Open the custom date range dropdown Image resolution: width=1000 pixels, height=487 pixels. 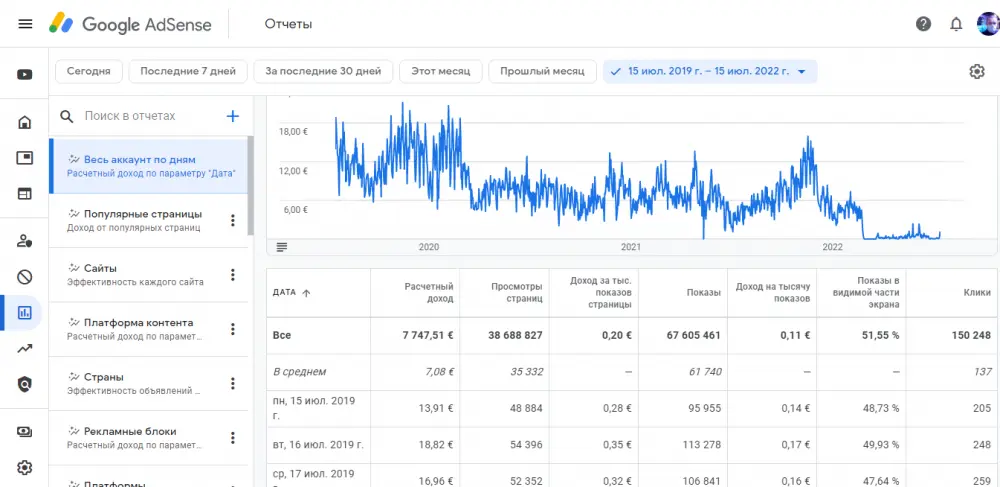[710, 71]
